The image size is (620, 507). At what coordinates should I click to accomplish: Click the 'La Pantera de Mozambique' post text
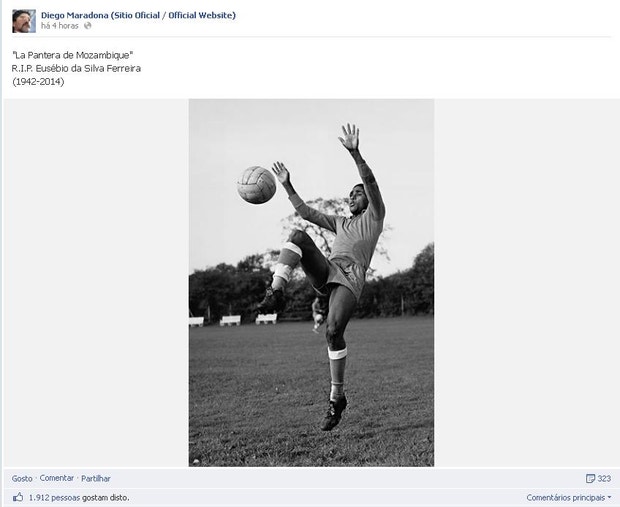tap(72, 53)
